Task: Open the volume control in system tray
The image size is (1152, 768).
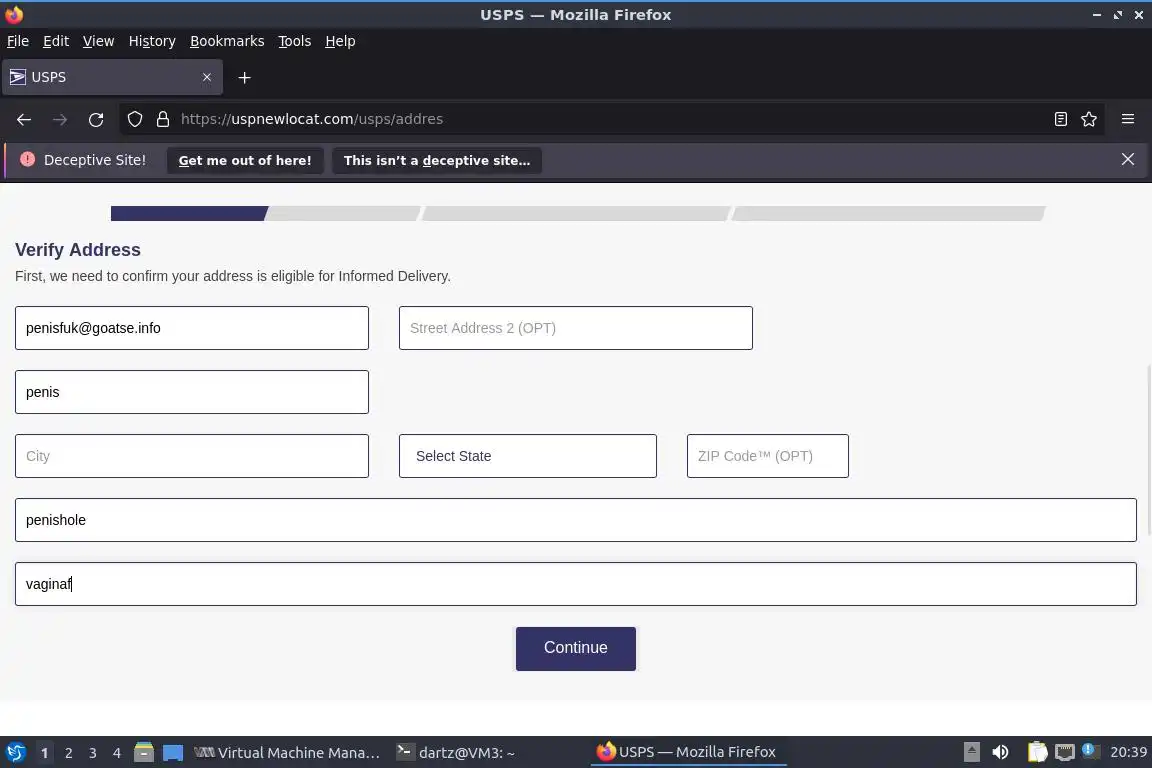Action: [1000, 752]
